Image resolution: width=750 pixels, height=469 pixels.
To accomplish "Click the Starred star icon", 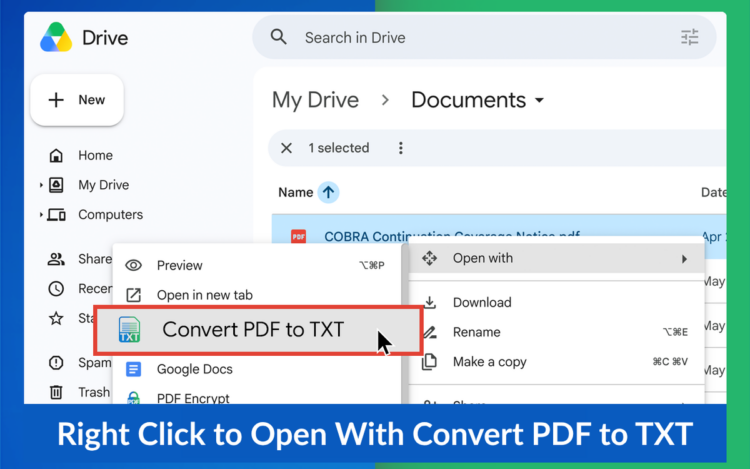I will coord(56,318).
